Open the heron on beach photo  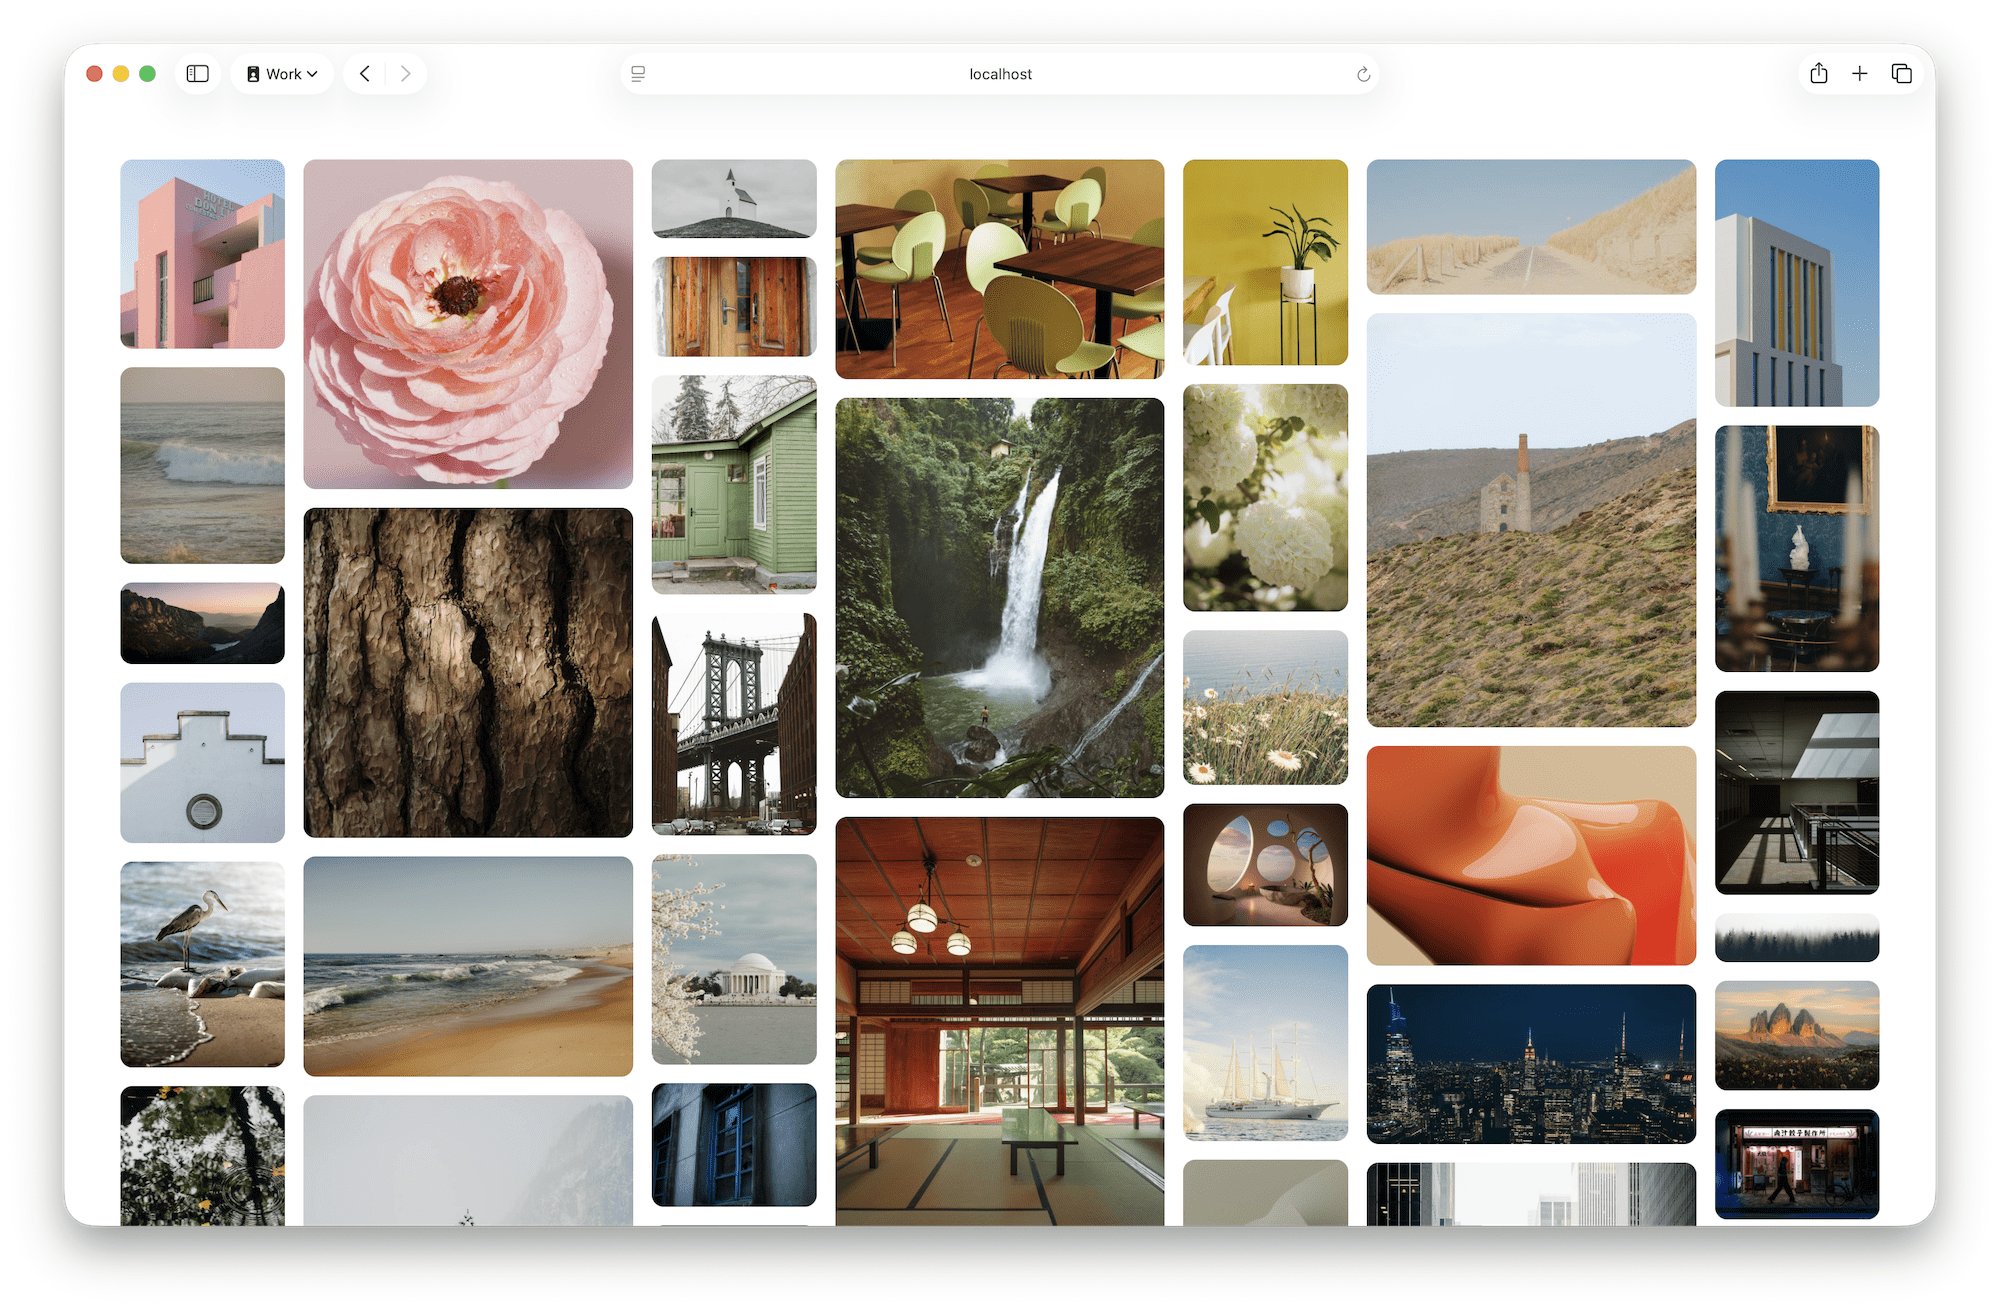point(202,963)
